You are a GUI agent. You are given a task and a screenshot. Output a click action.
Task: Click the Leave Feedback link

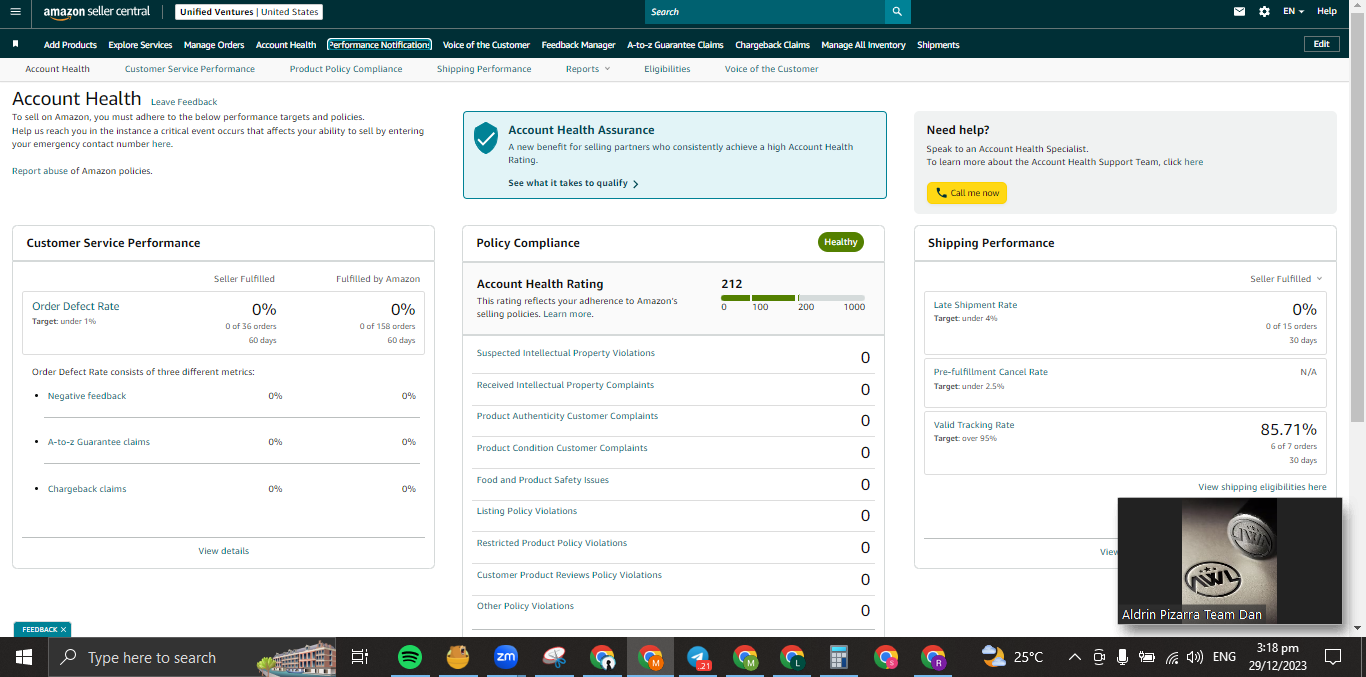click(184, 102)
